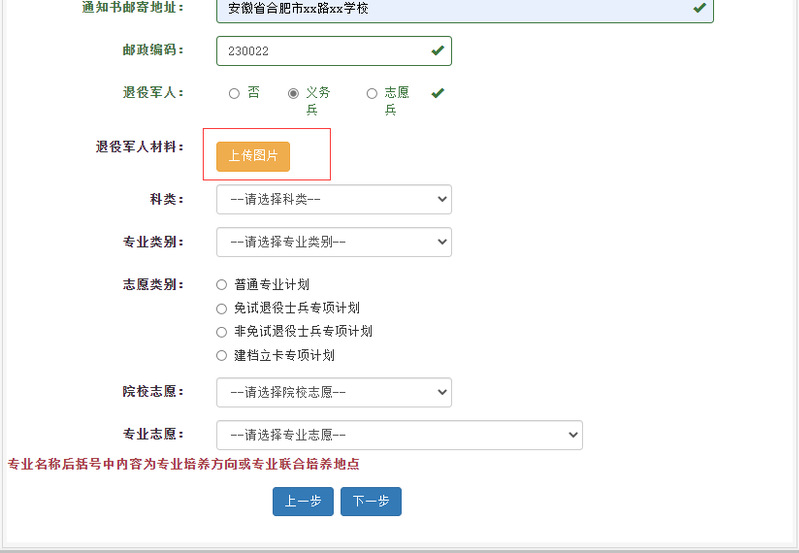Click the 院校志愿 label
Image resolution: width=799 pixels, height=553 pixels.
(x=153, y=391)
